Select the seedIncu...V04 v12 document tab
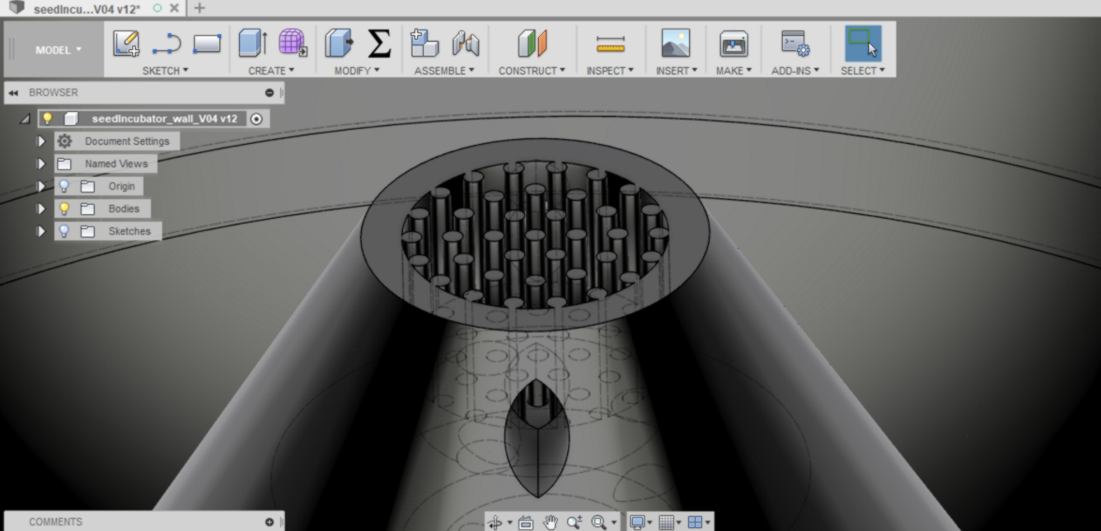 pyautogui.click(x=86, y=9)
